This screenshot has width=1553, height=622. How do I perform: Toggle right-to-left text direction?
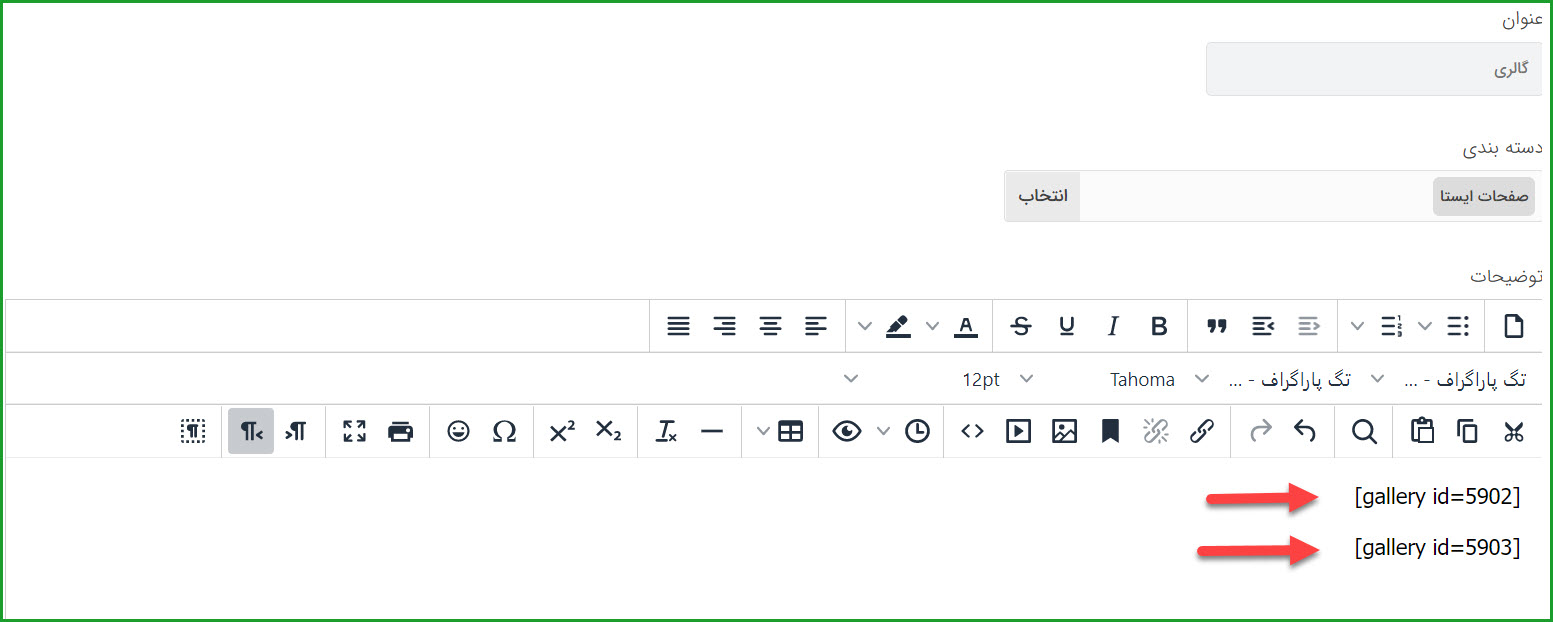pos(250,431)
